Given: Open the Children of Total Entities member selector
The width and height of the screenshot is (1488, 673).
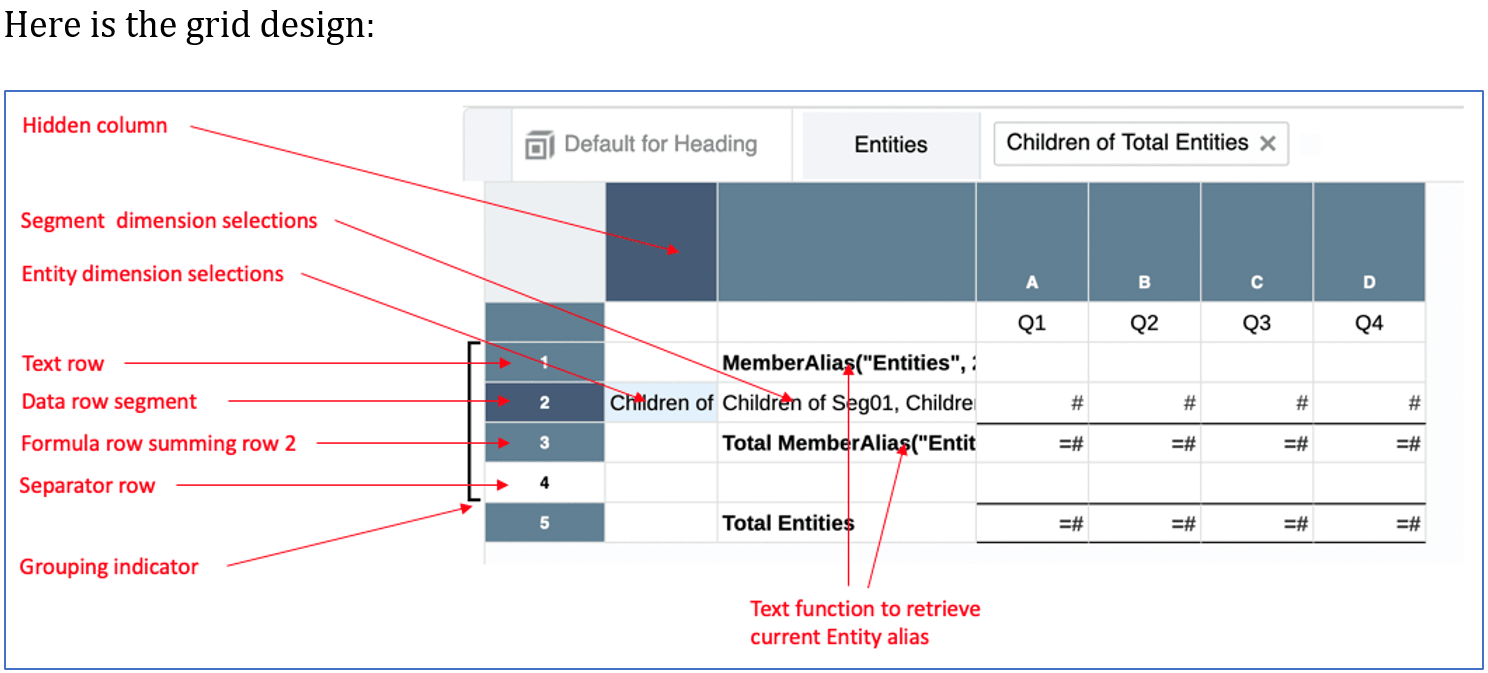Looking at the screenshot, I should [x=1126, y=143].
